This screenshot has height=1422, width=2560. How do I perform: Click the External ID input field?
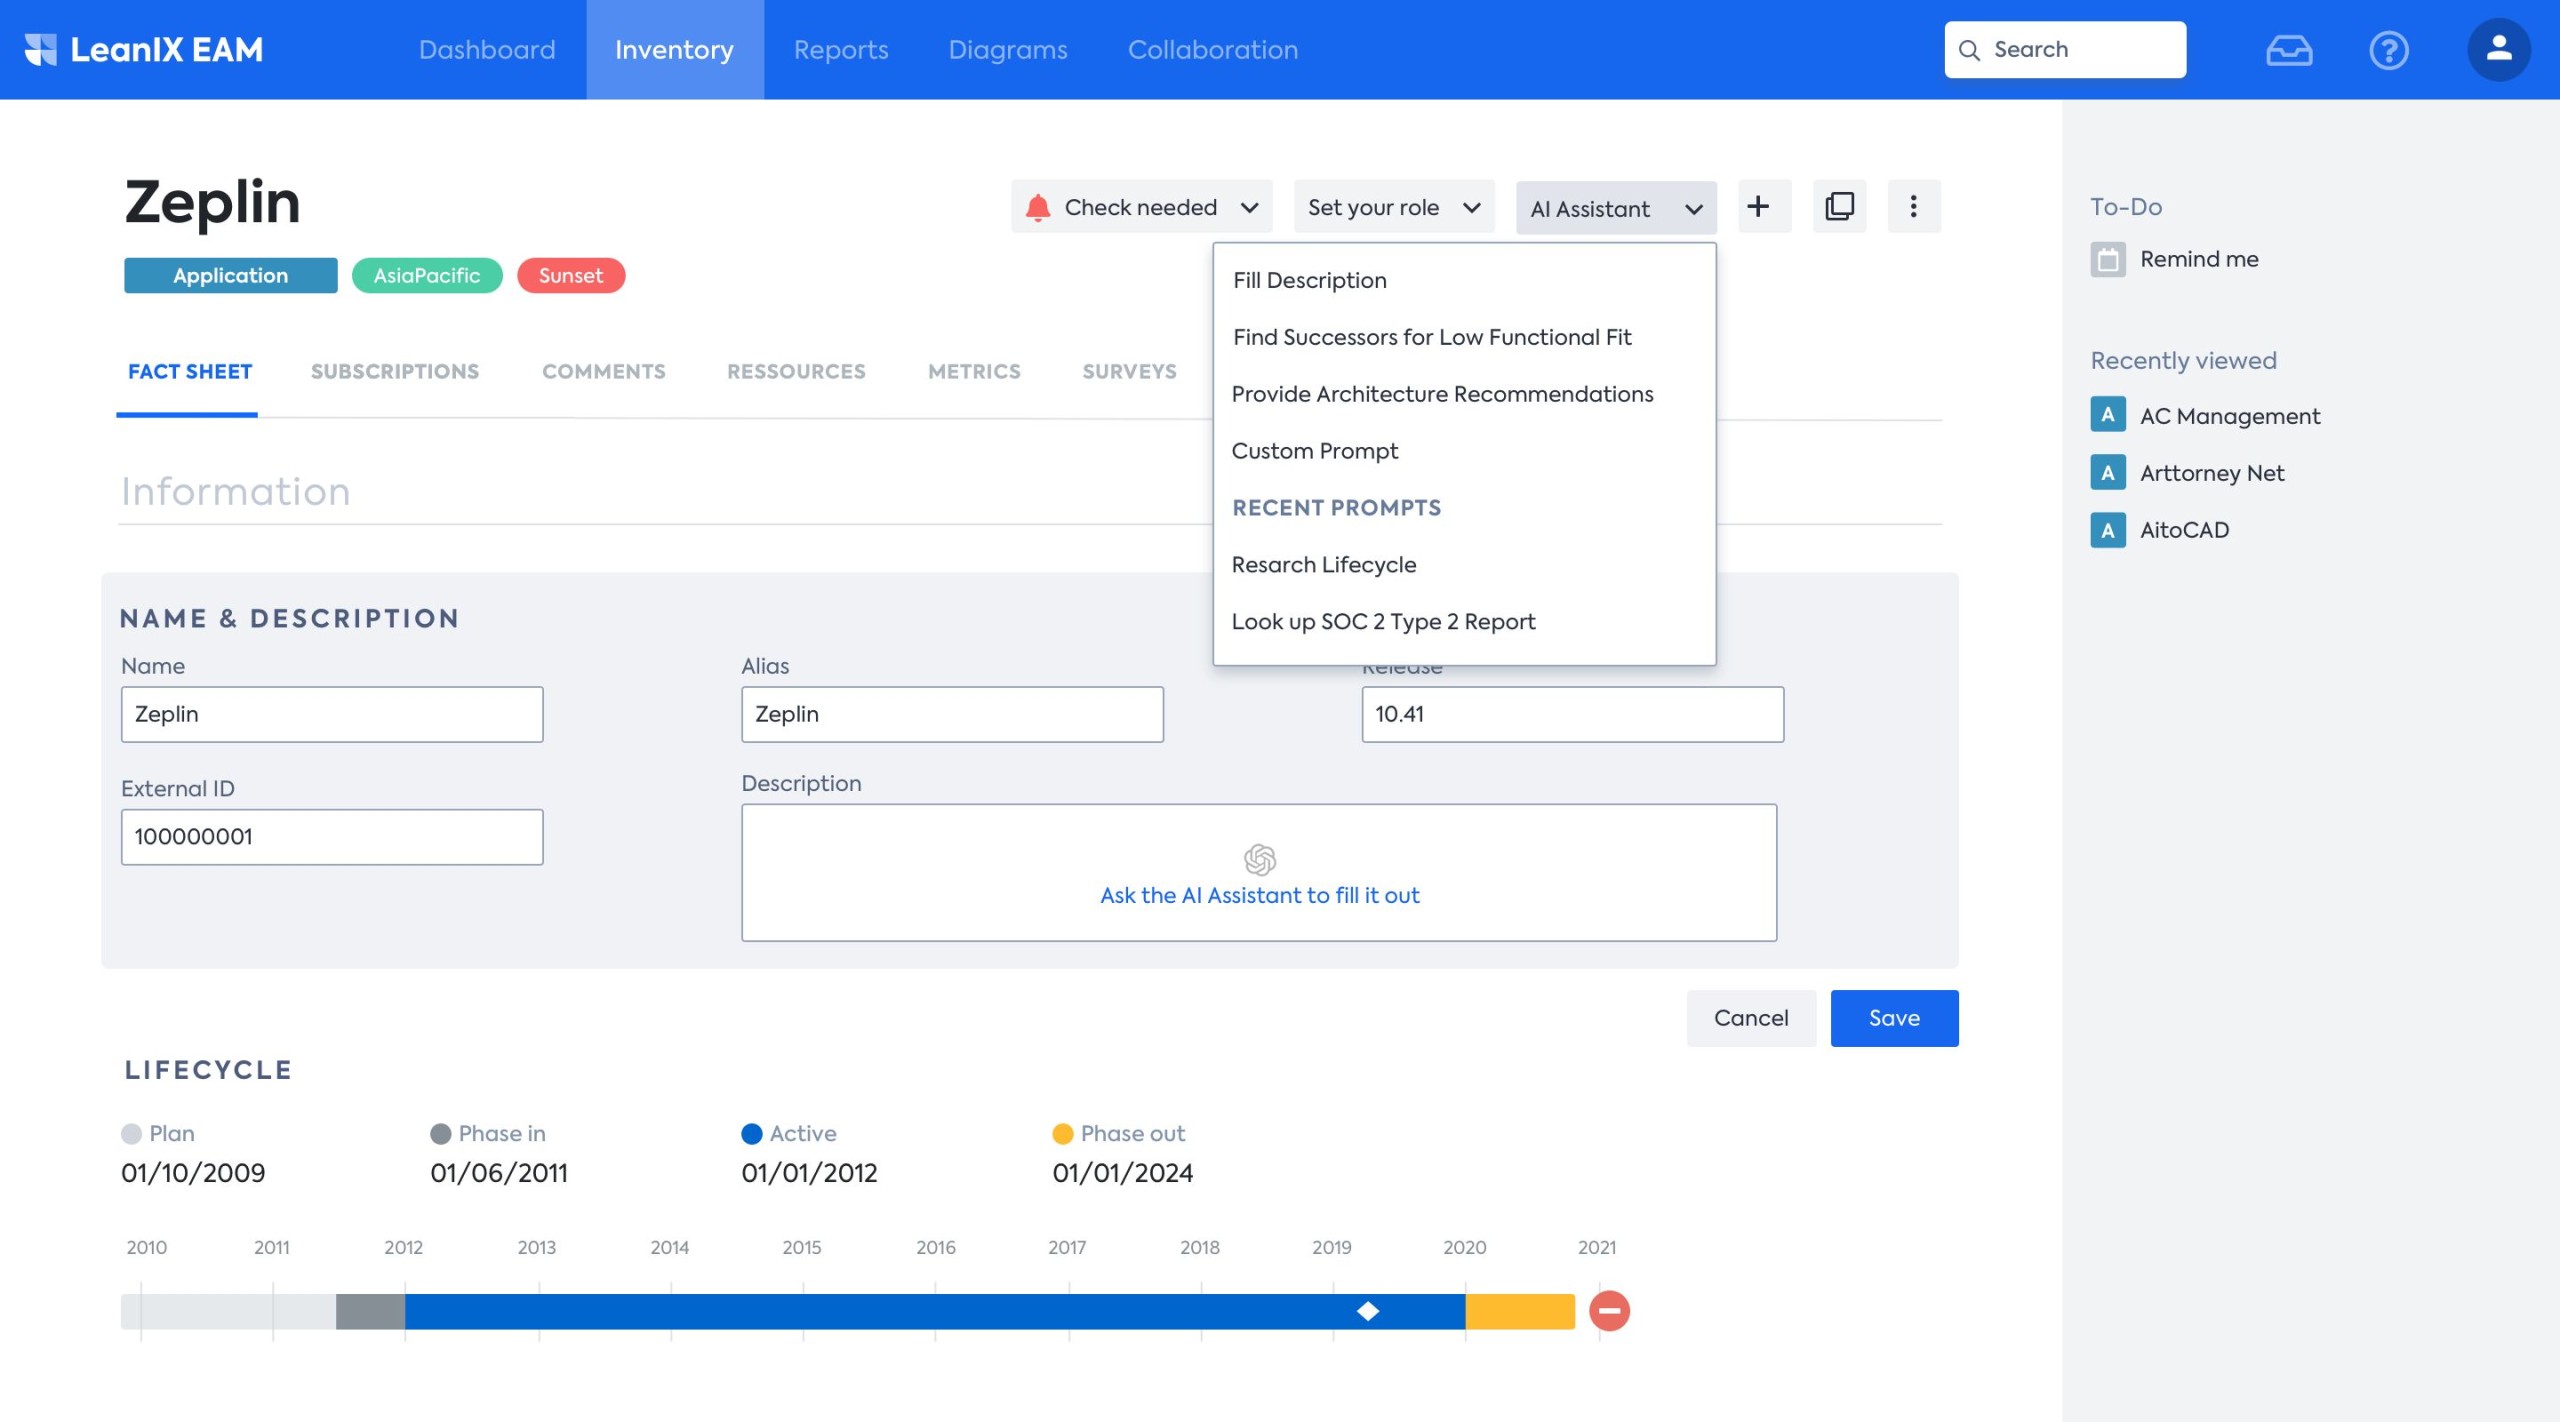(x=331, y=836)
